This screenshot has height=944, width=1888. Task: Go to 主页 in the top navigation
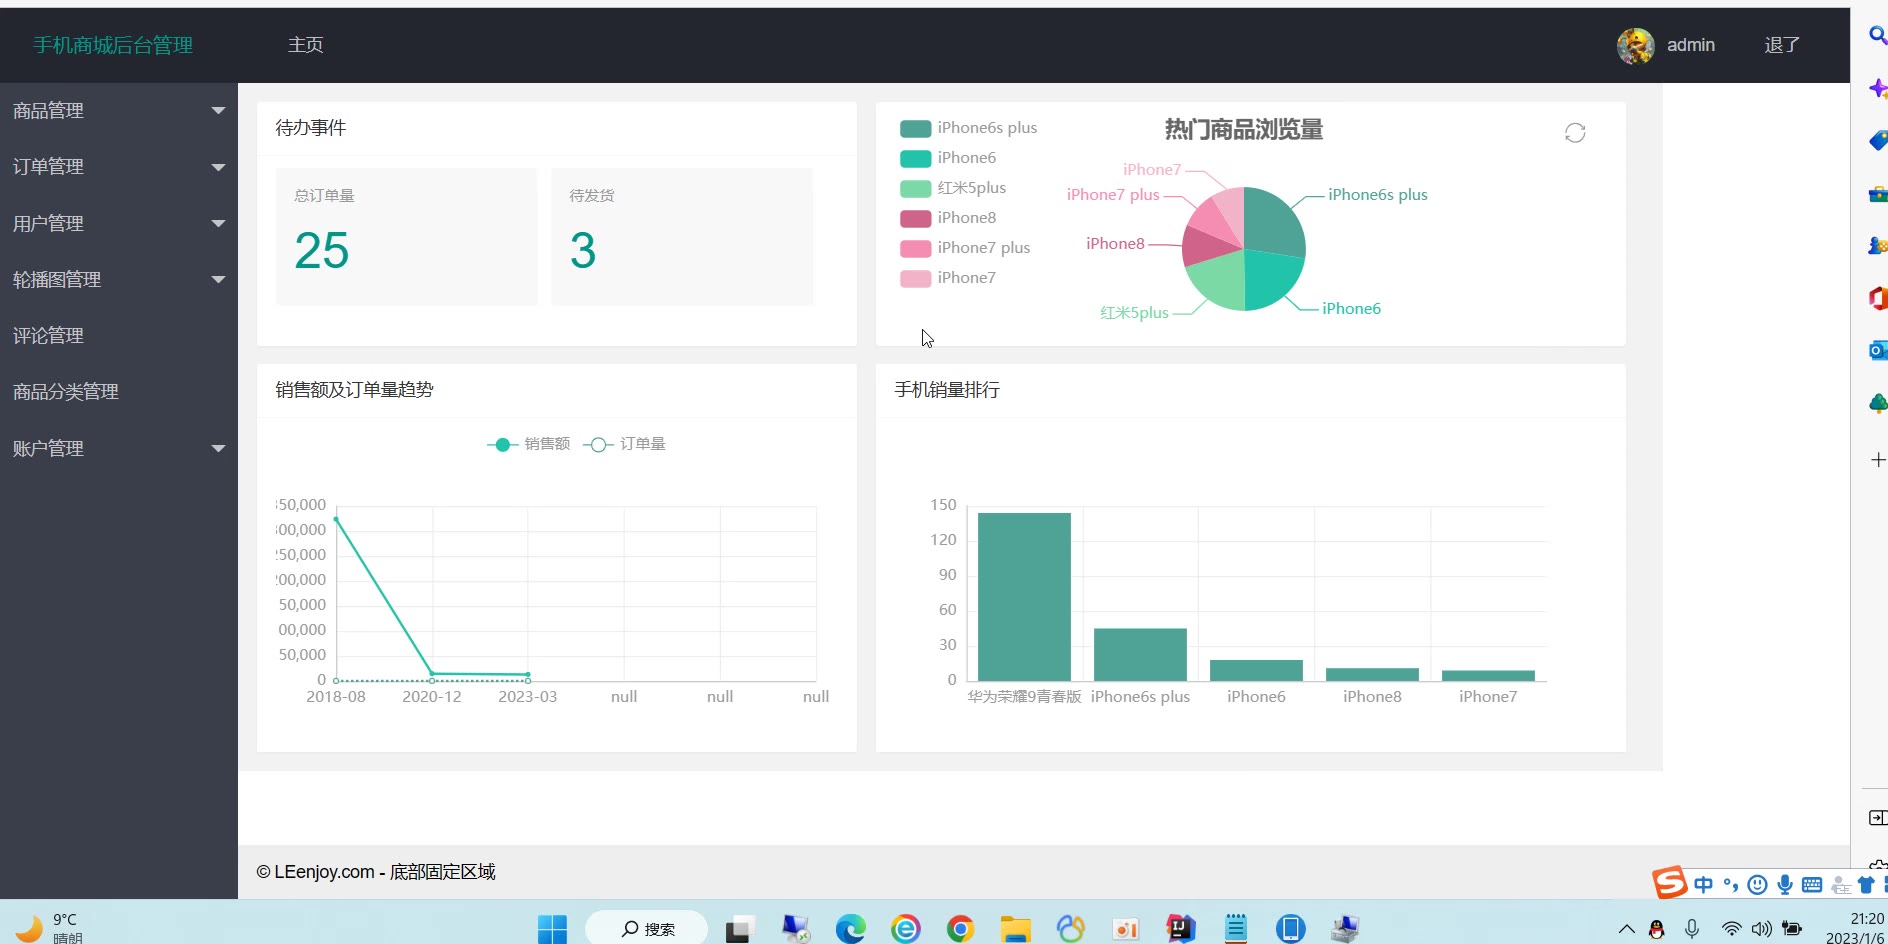(305, 45)
